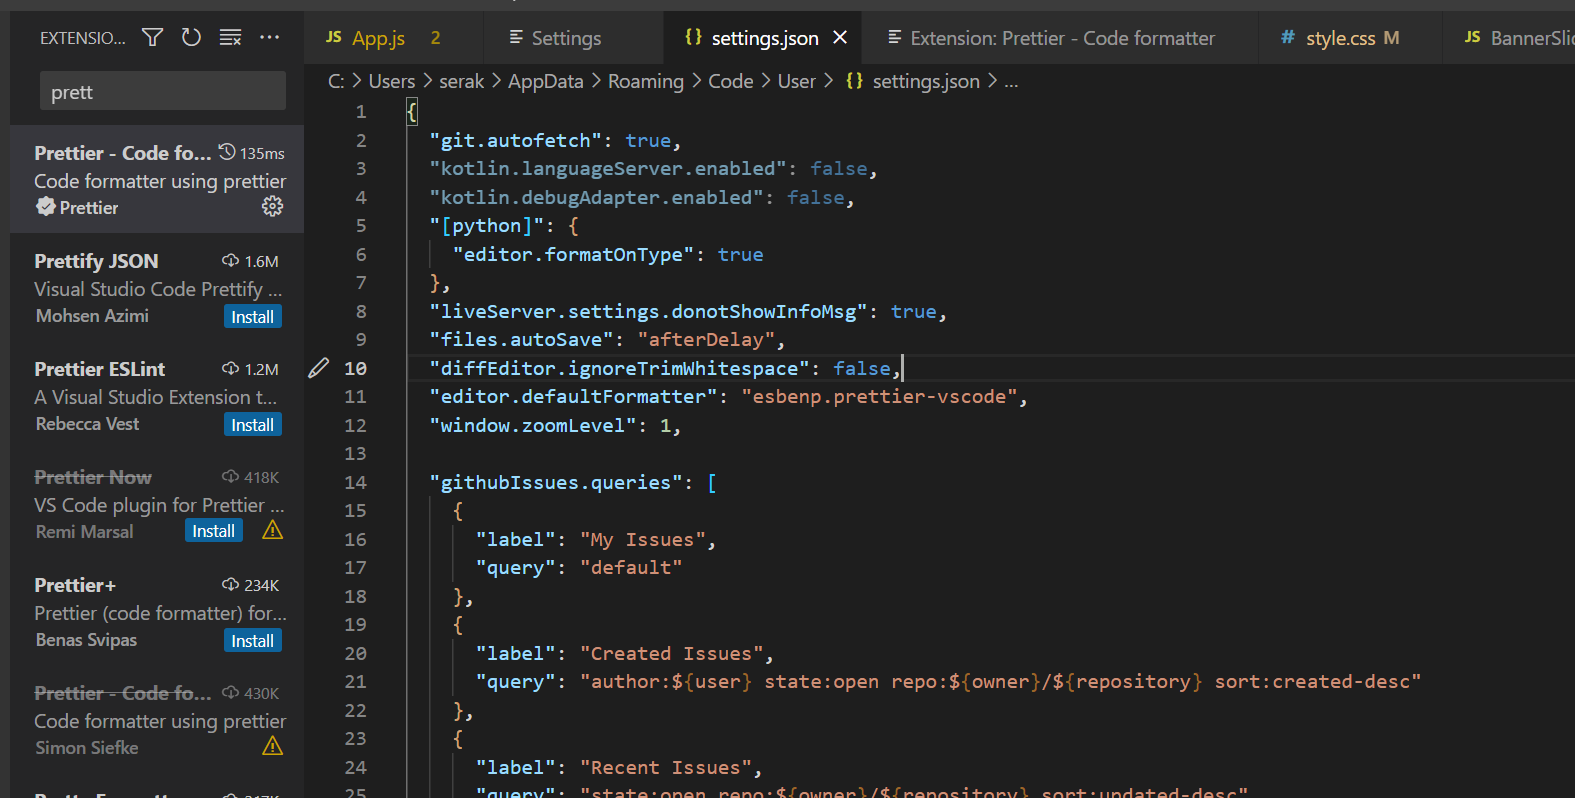Select the Prettier - Code formatter extension entry
This screenshot has height=798, width=1575.
(157, 179)
